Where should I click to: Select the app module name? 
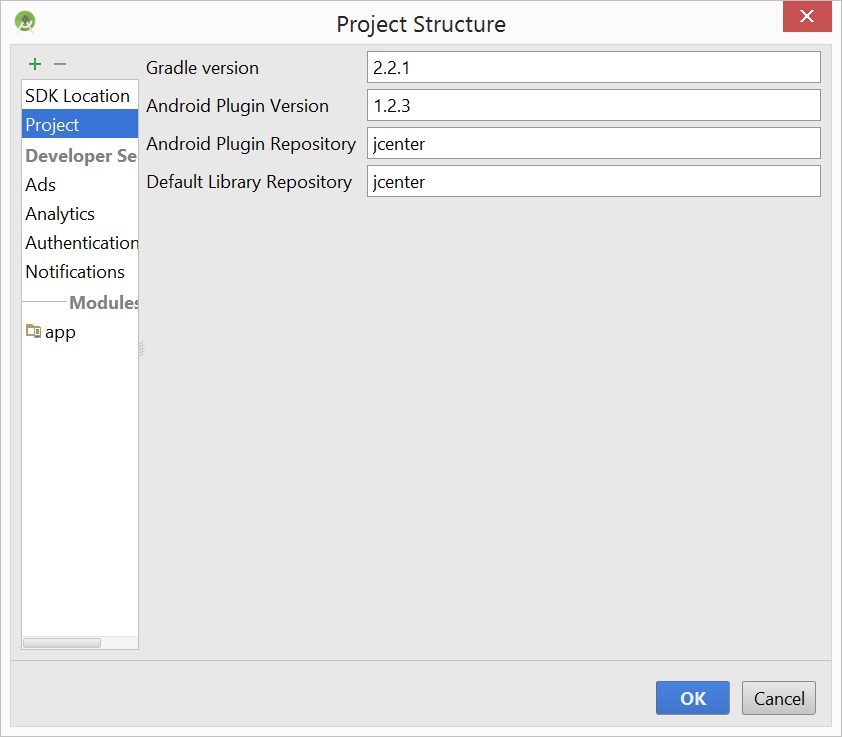[60, 333]
